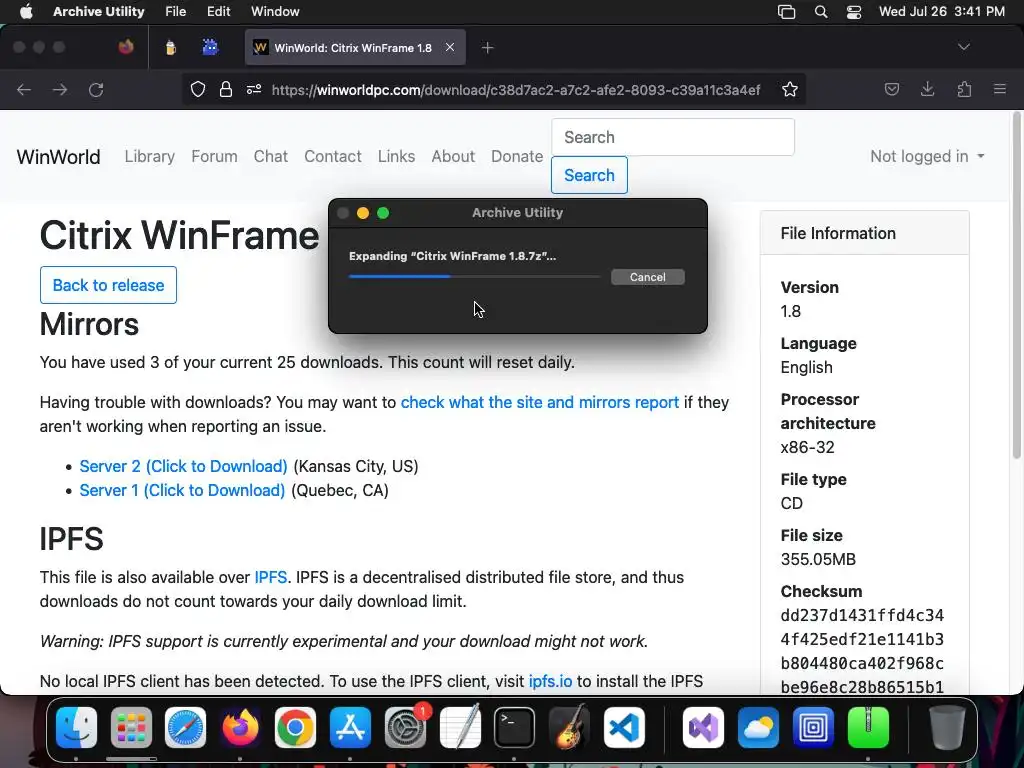Open the IPFS link in the paragraph

pyautogui.click(x=270, y=577)
